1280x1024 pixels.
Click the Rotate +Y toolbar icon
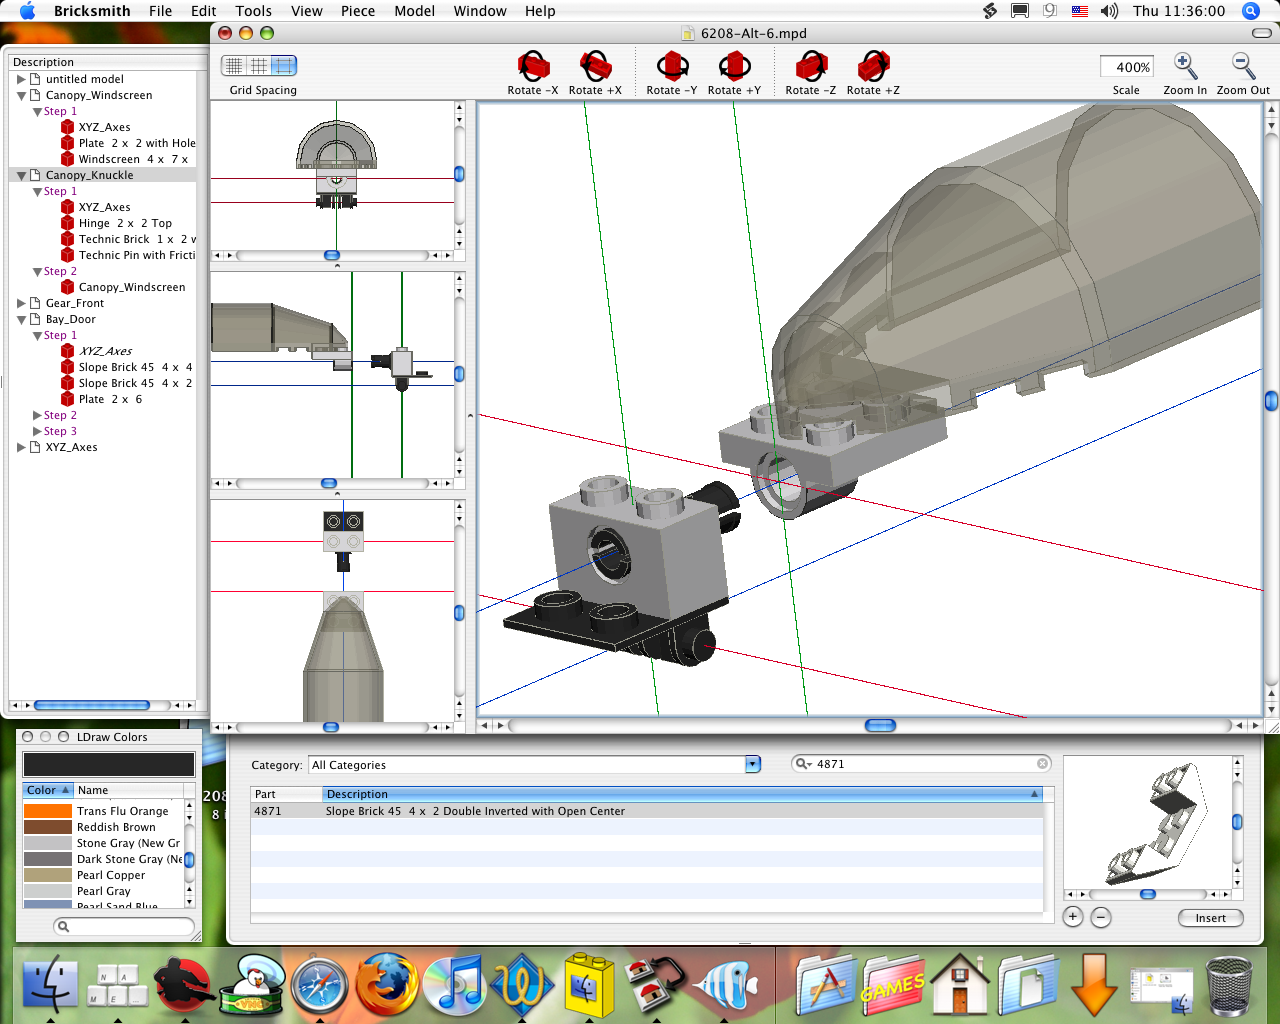click(734, 67)
